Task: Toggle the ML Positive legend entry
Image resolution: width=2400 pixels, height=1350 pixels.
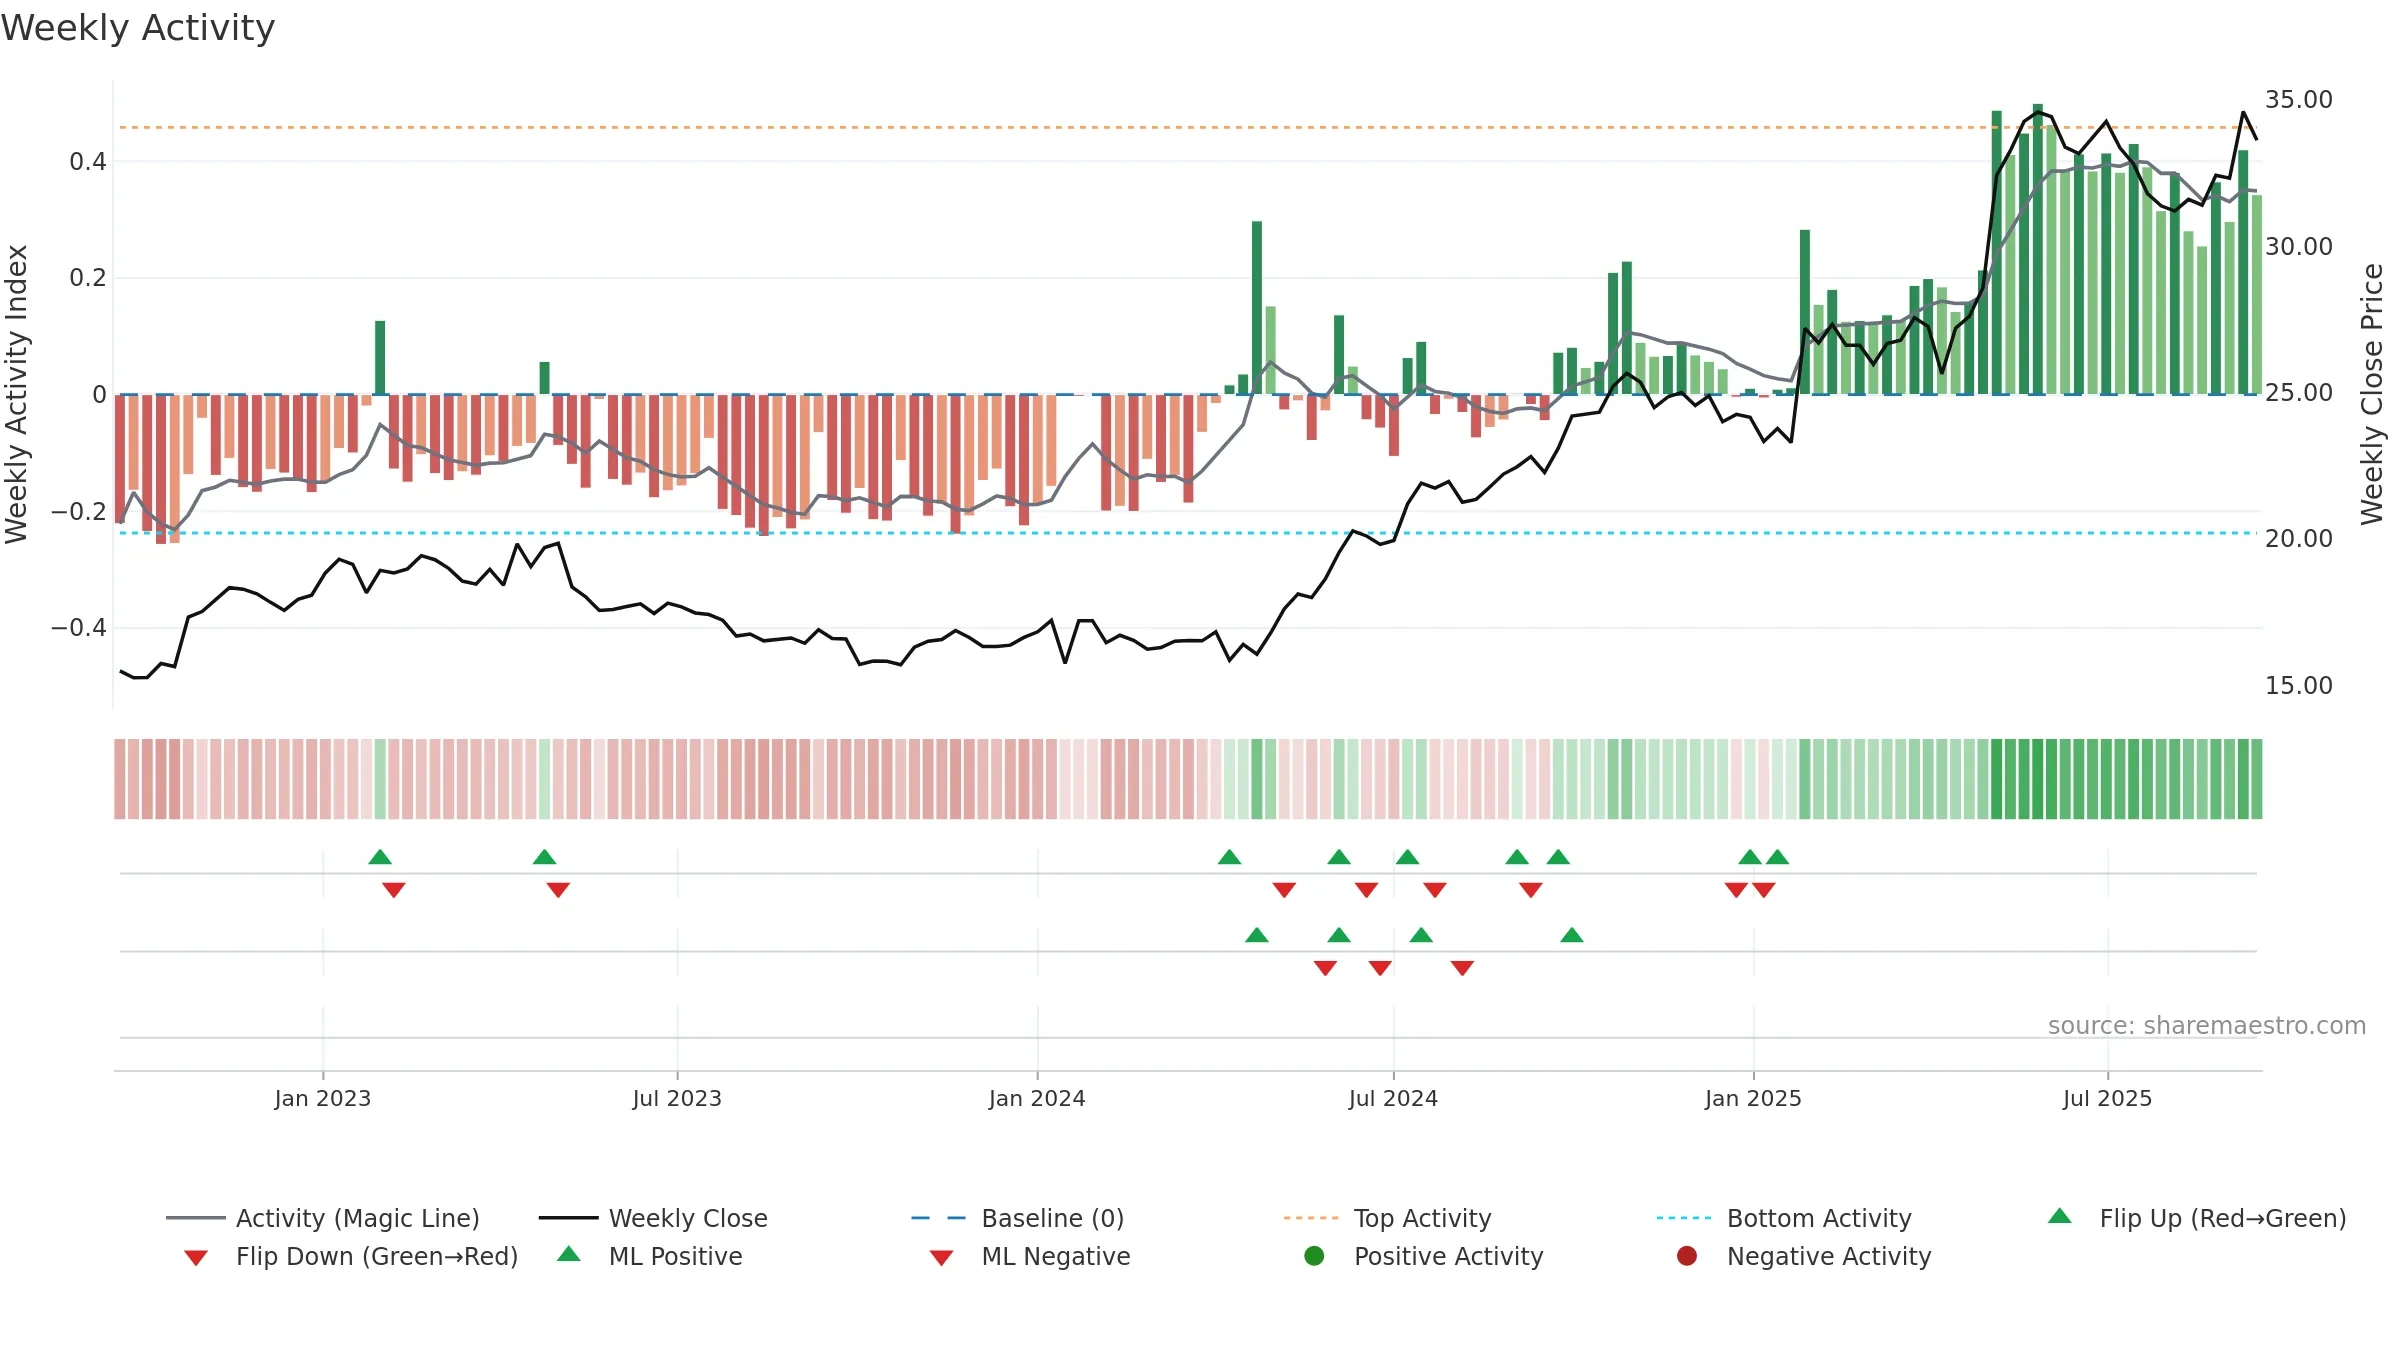Action: 650,1256
